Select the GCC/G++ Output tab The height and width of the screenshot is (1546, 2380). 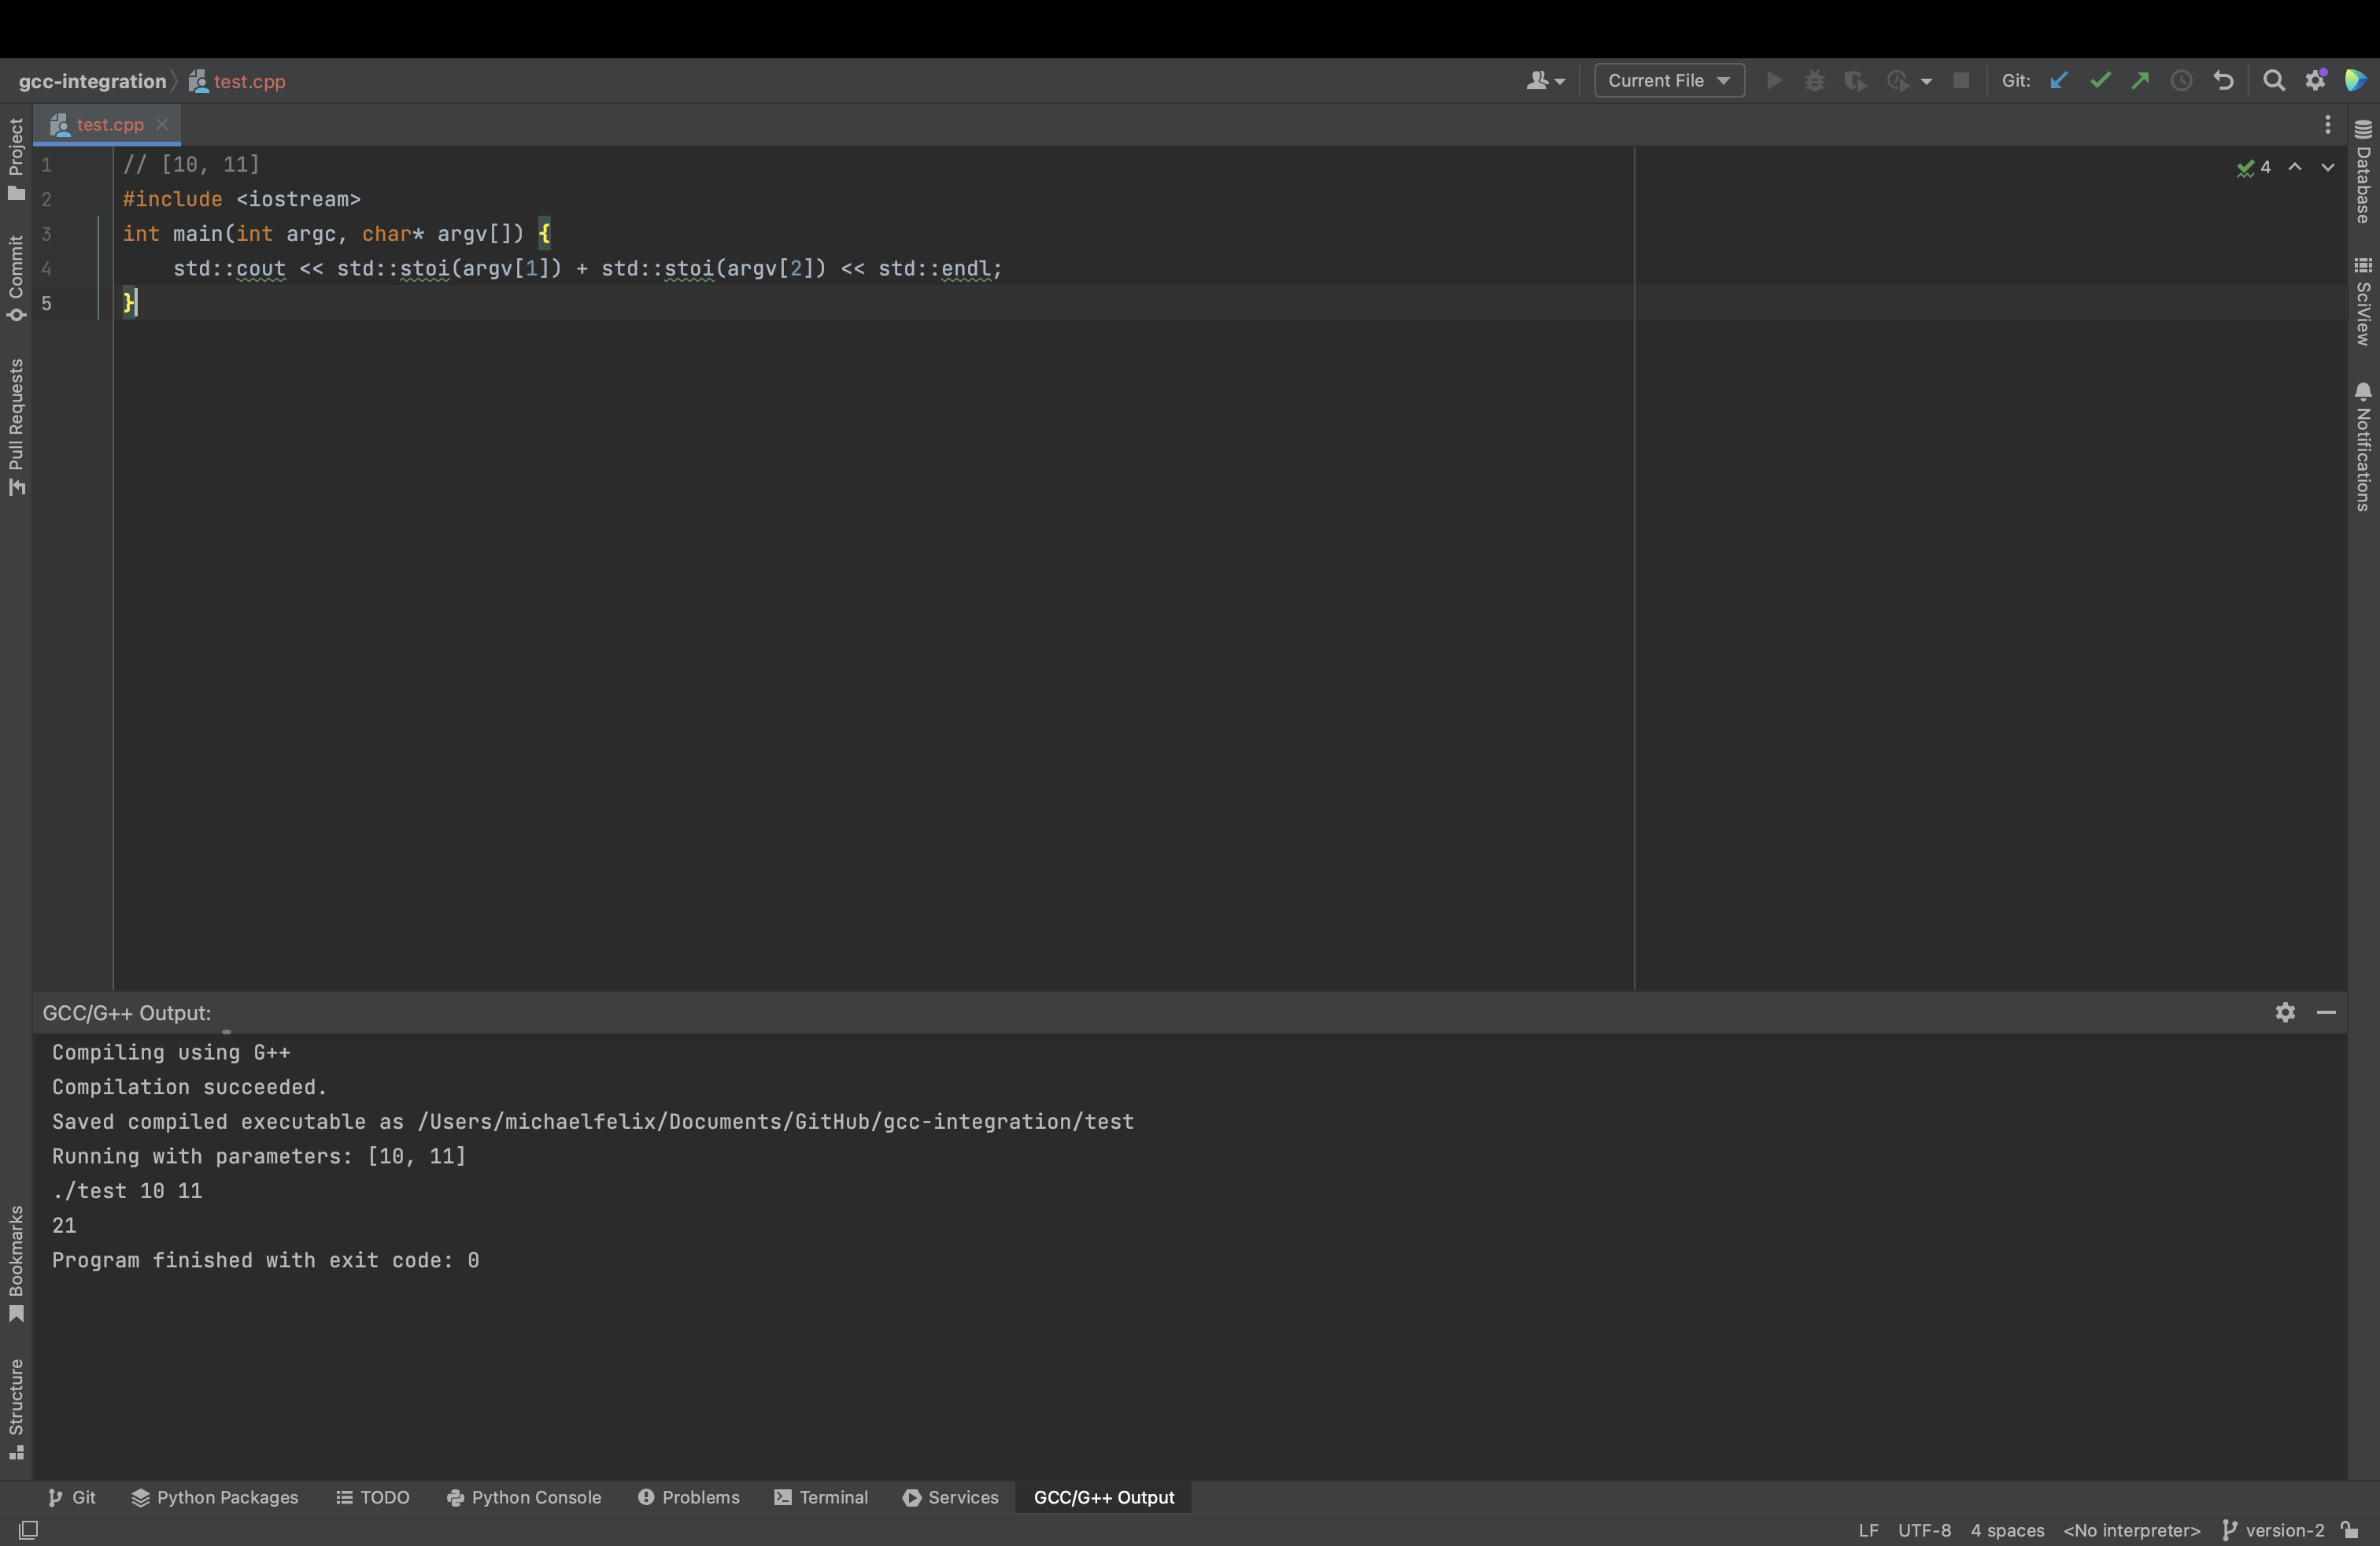(x=1104, y=1498)
